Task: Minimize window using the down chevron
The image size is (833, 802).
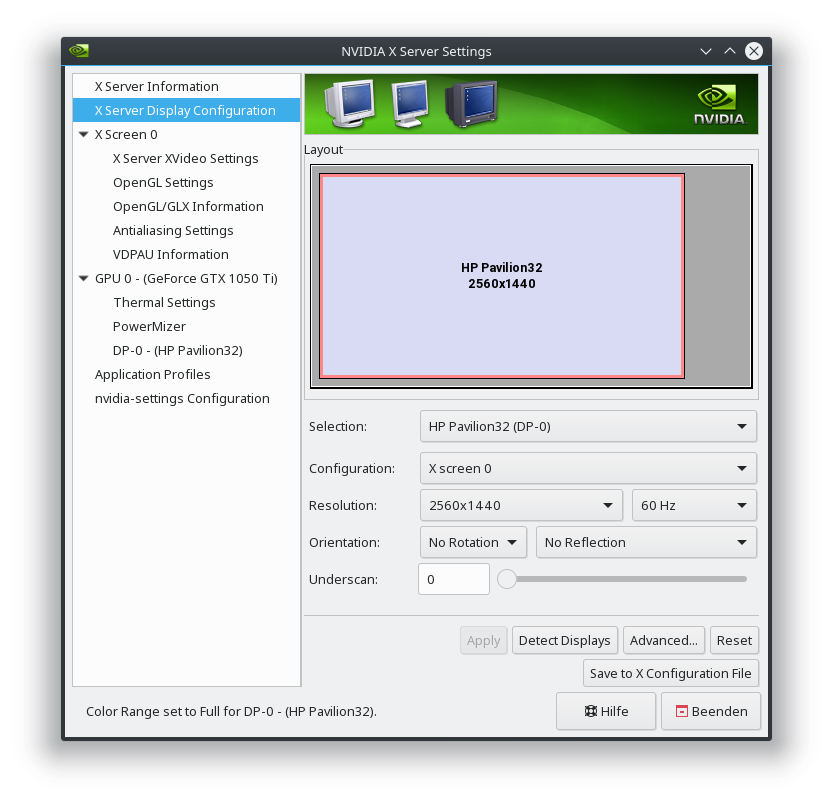Action: click(706, 51)
